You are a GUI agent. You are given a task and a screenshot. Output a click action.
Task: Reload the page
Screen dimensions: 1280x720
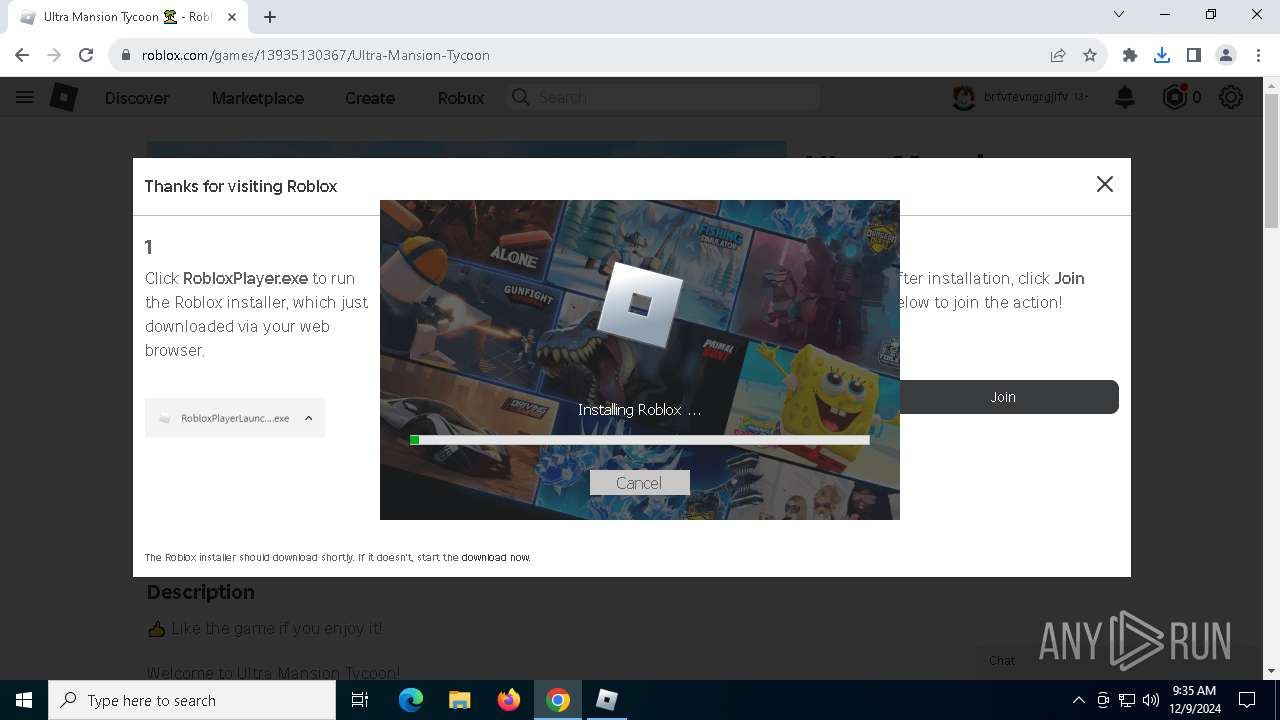(x=86, y=55)
